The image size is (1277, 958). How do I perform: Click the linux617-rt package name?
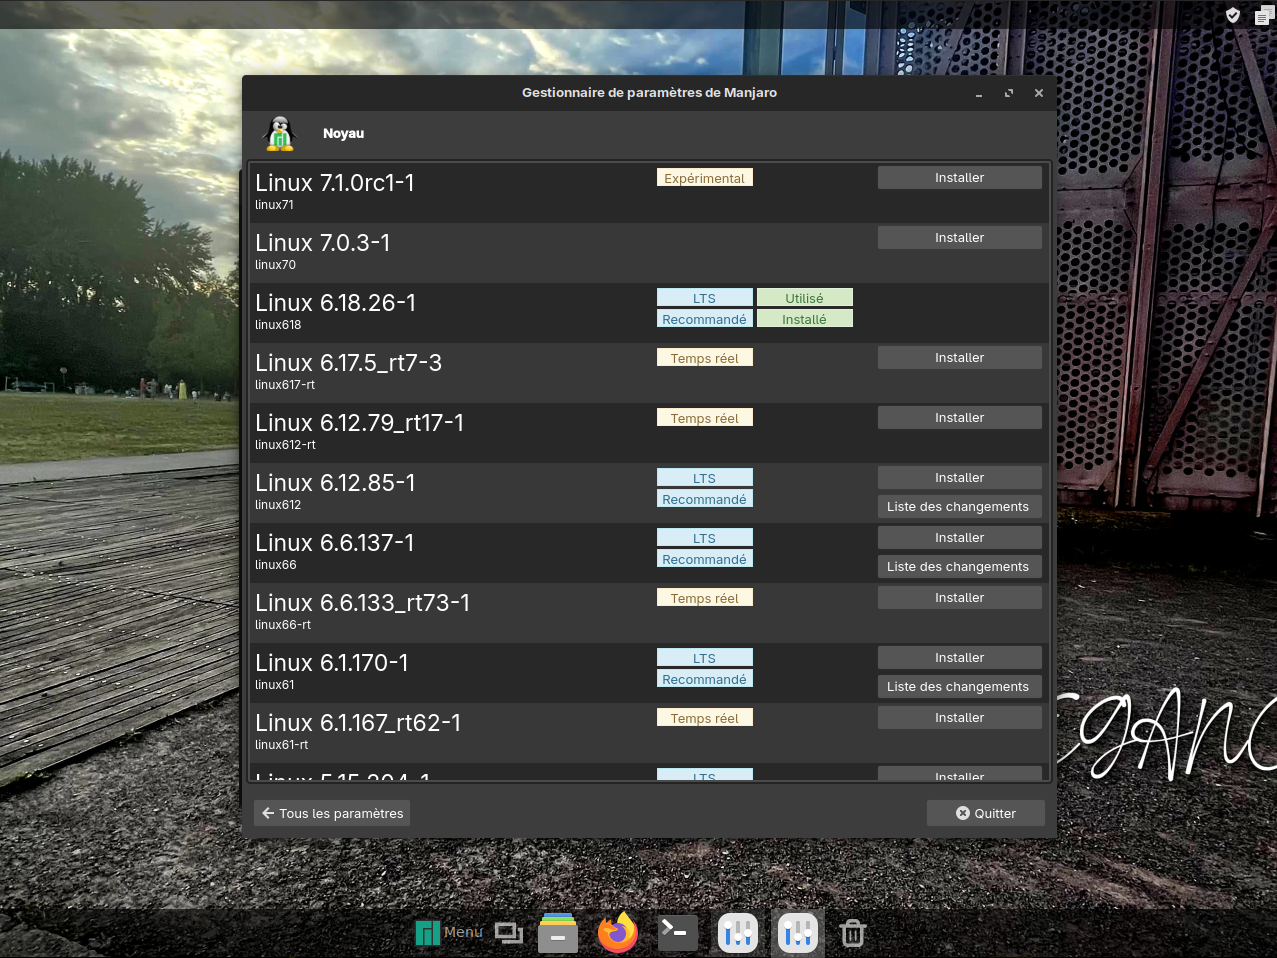(285, 385)
